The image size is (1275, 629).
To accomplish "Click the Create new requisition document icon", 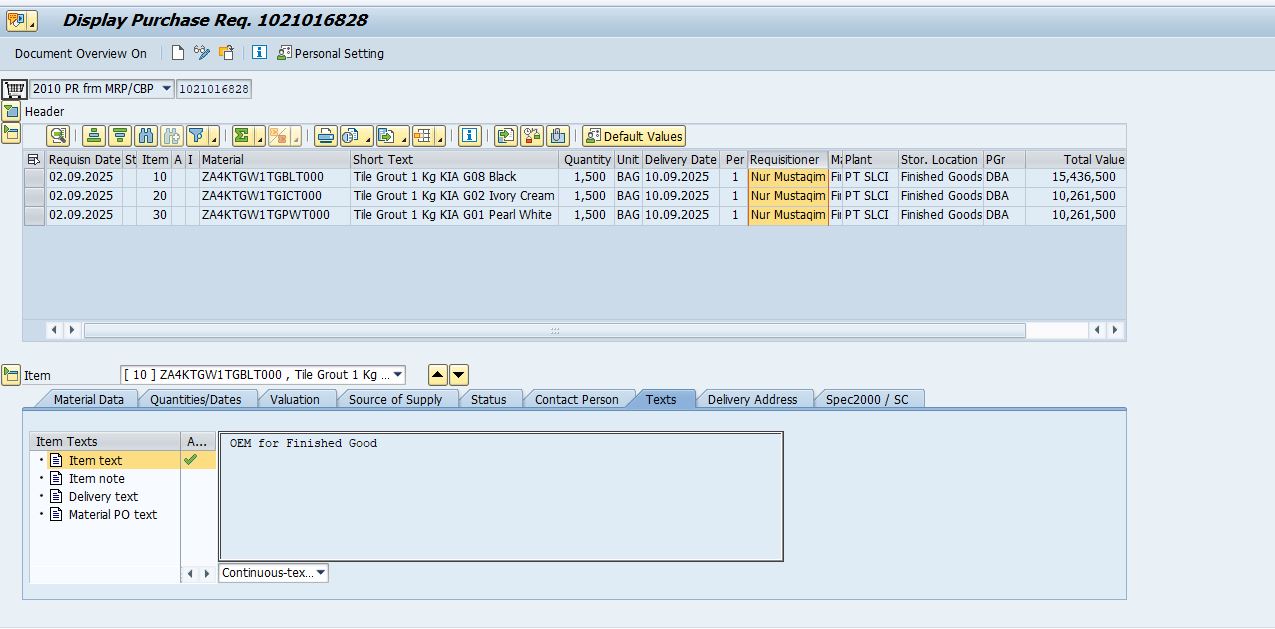I will 178,53.
